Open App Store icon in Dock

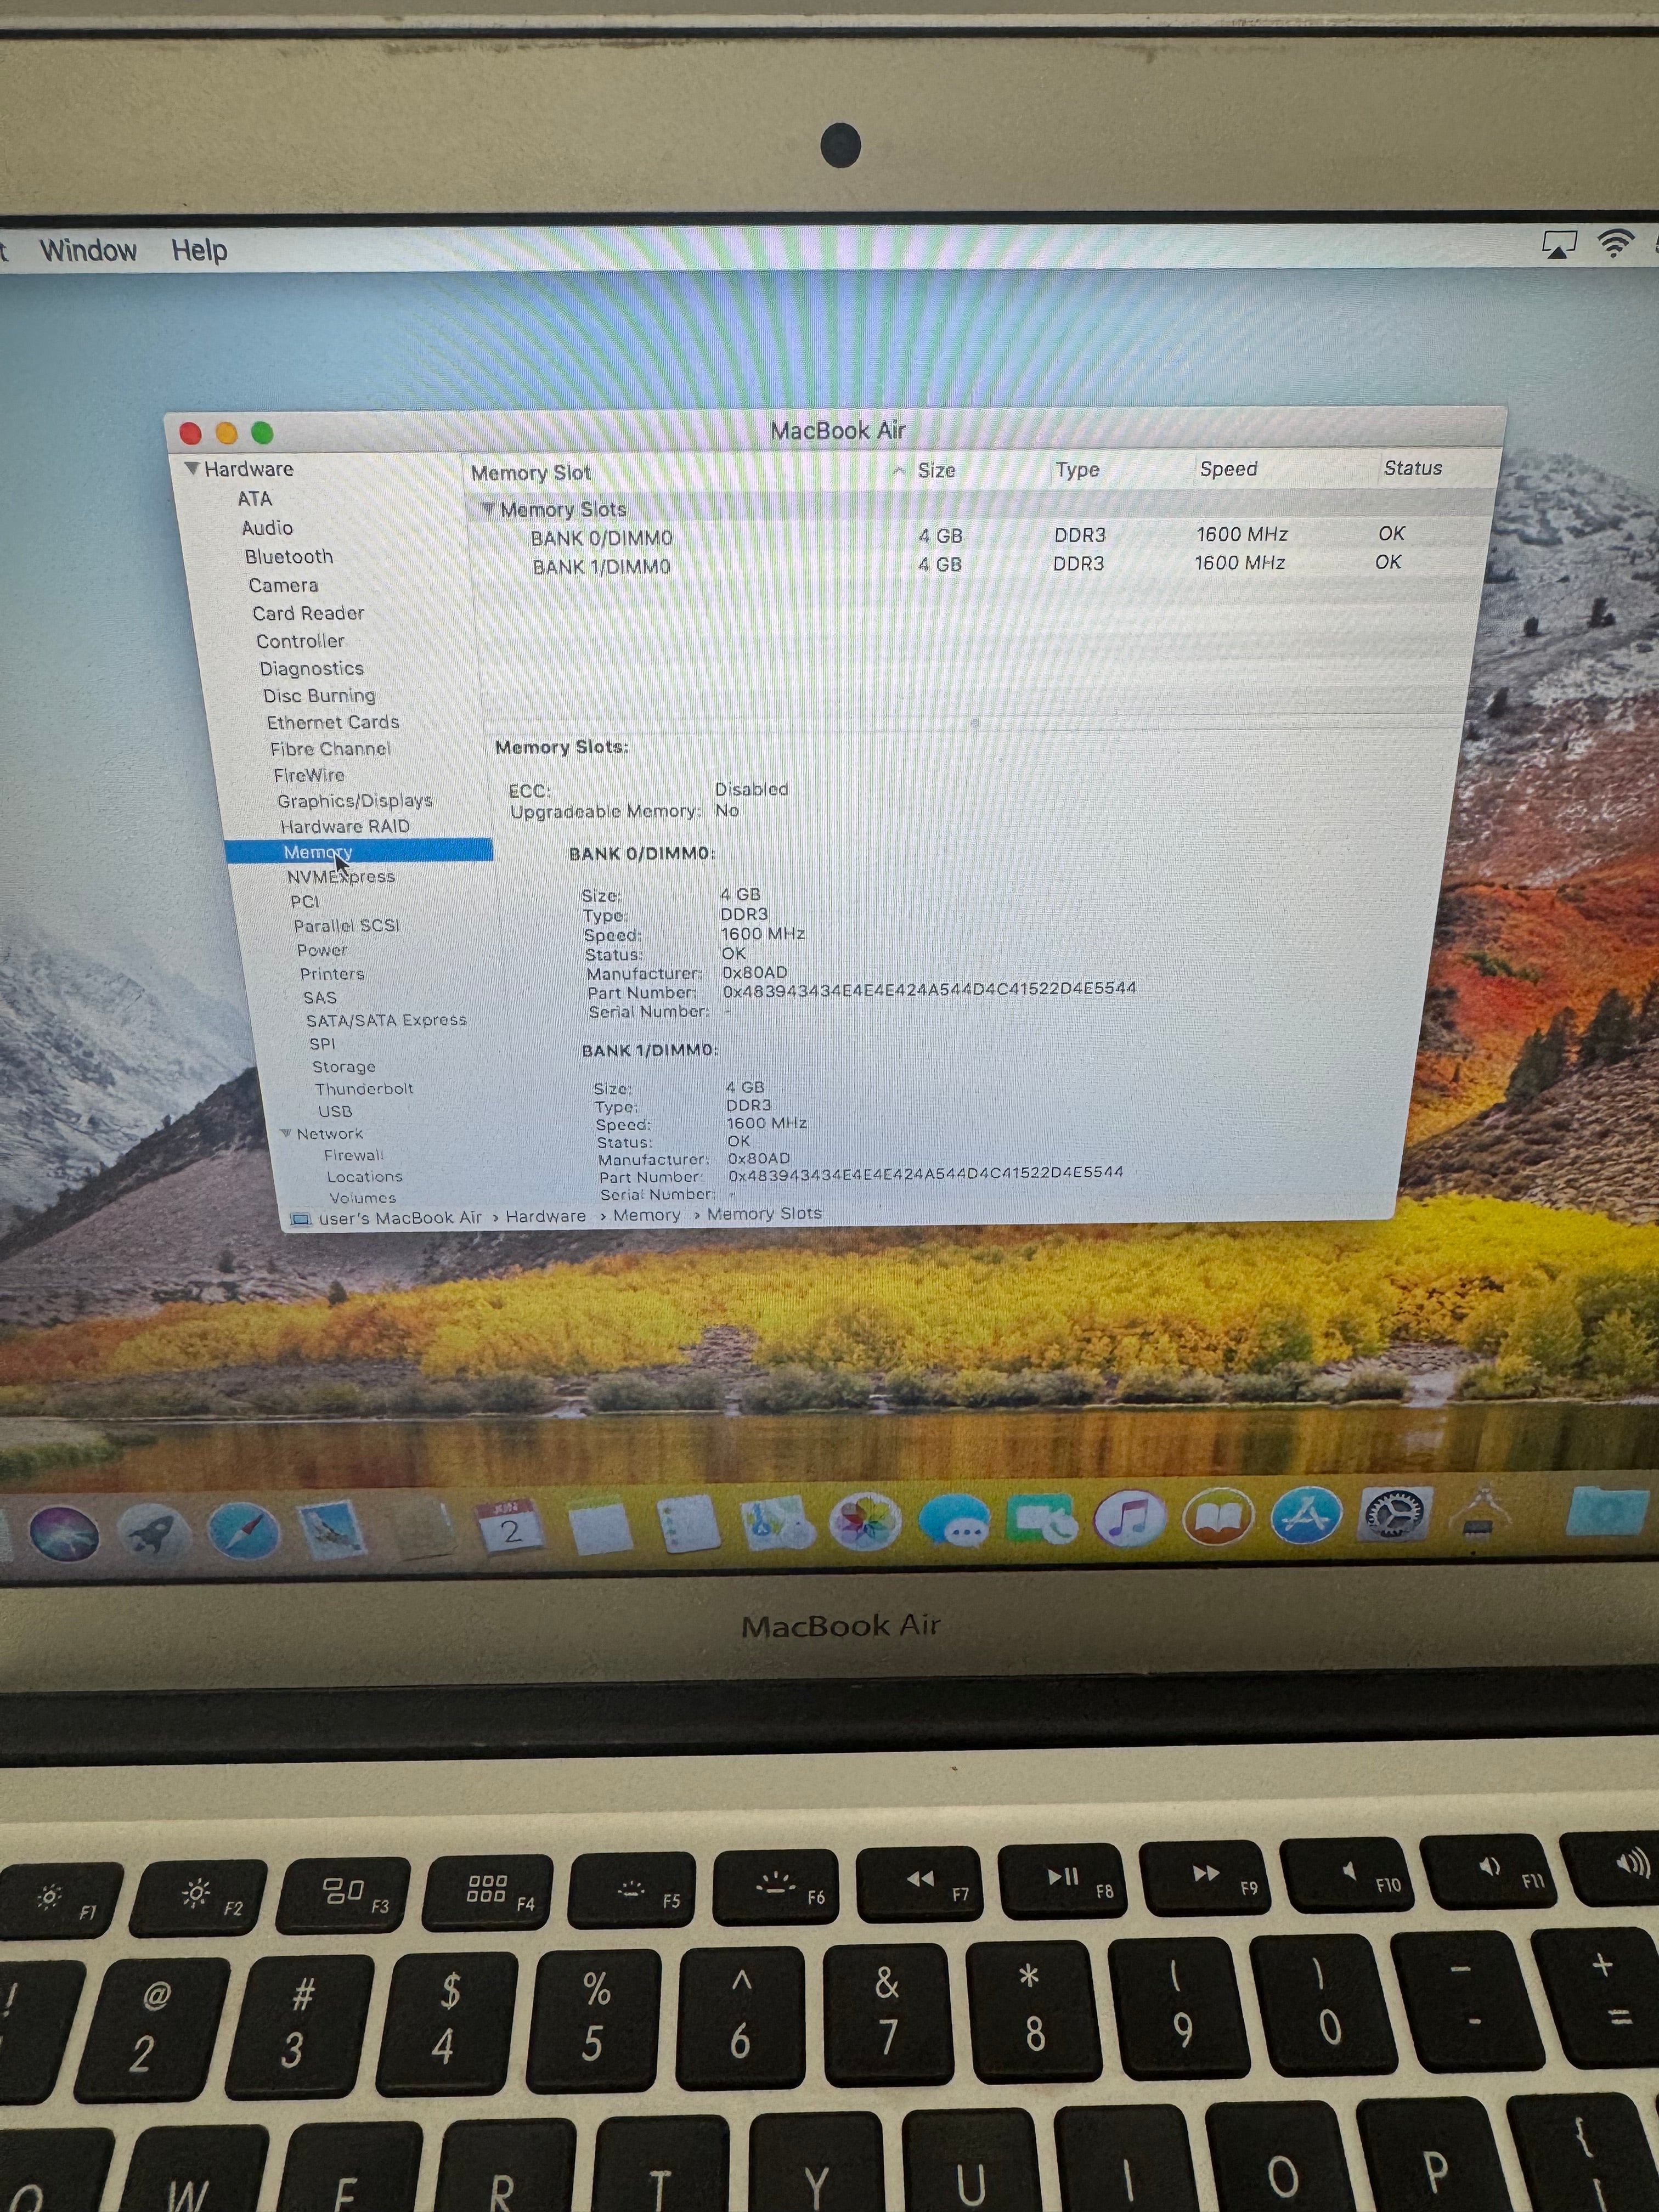pos(1306,1515)
